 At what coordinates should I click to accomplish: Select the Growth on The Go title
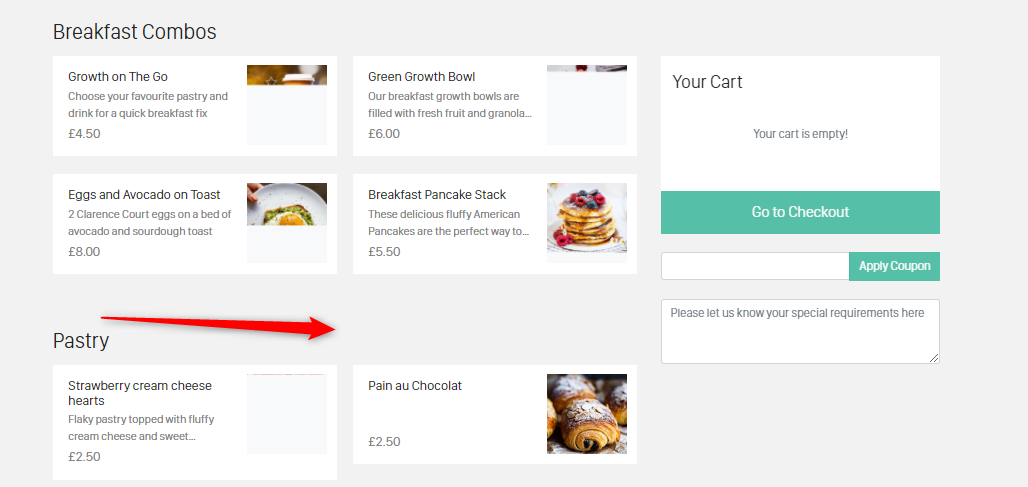(118, 77)
